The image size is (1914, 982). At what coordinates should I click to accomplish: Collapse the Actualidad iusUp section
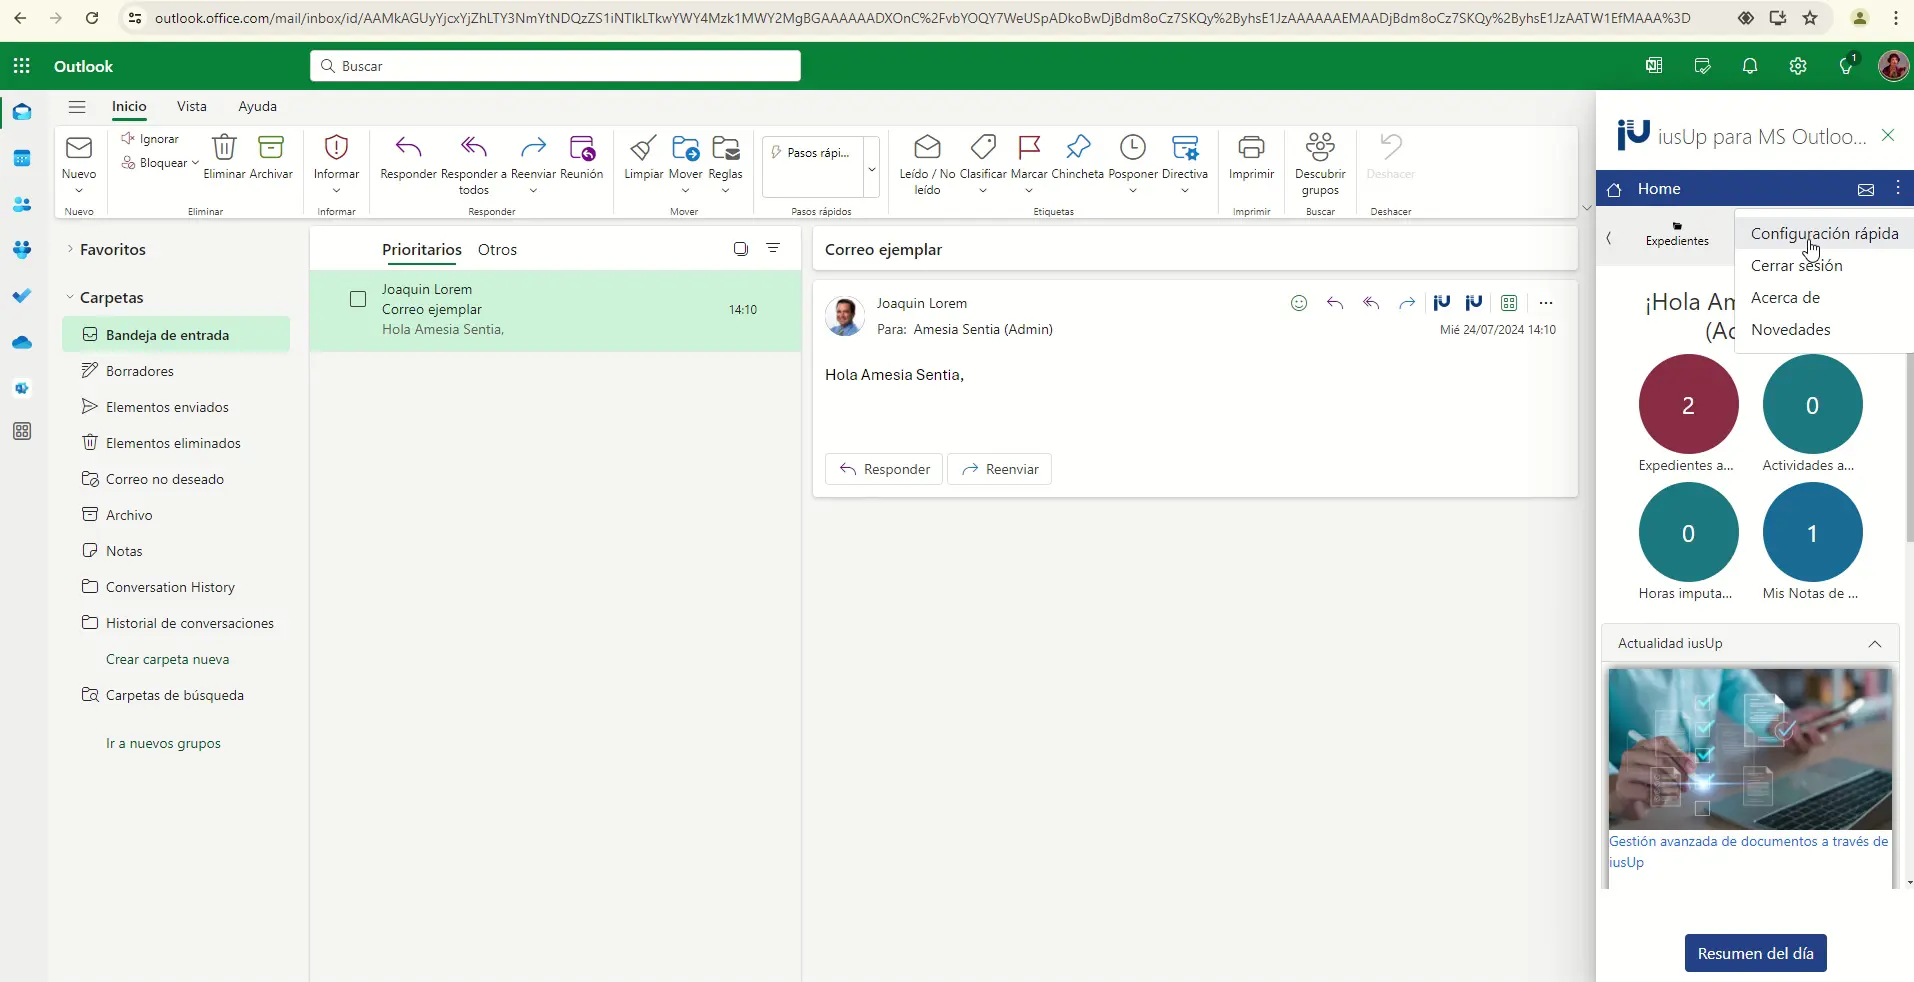[1875, 644]
